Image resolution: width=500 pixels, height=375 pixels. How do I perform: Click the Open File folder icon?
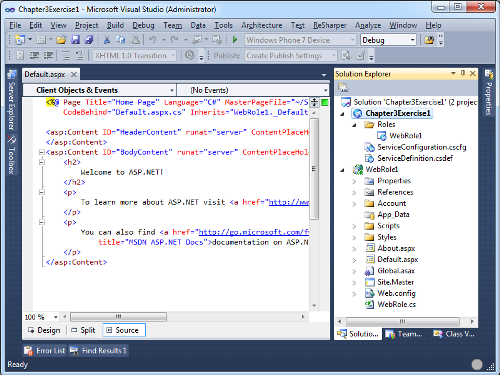click(61, 40)
